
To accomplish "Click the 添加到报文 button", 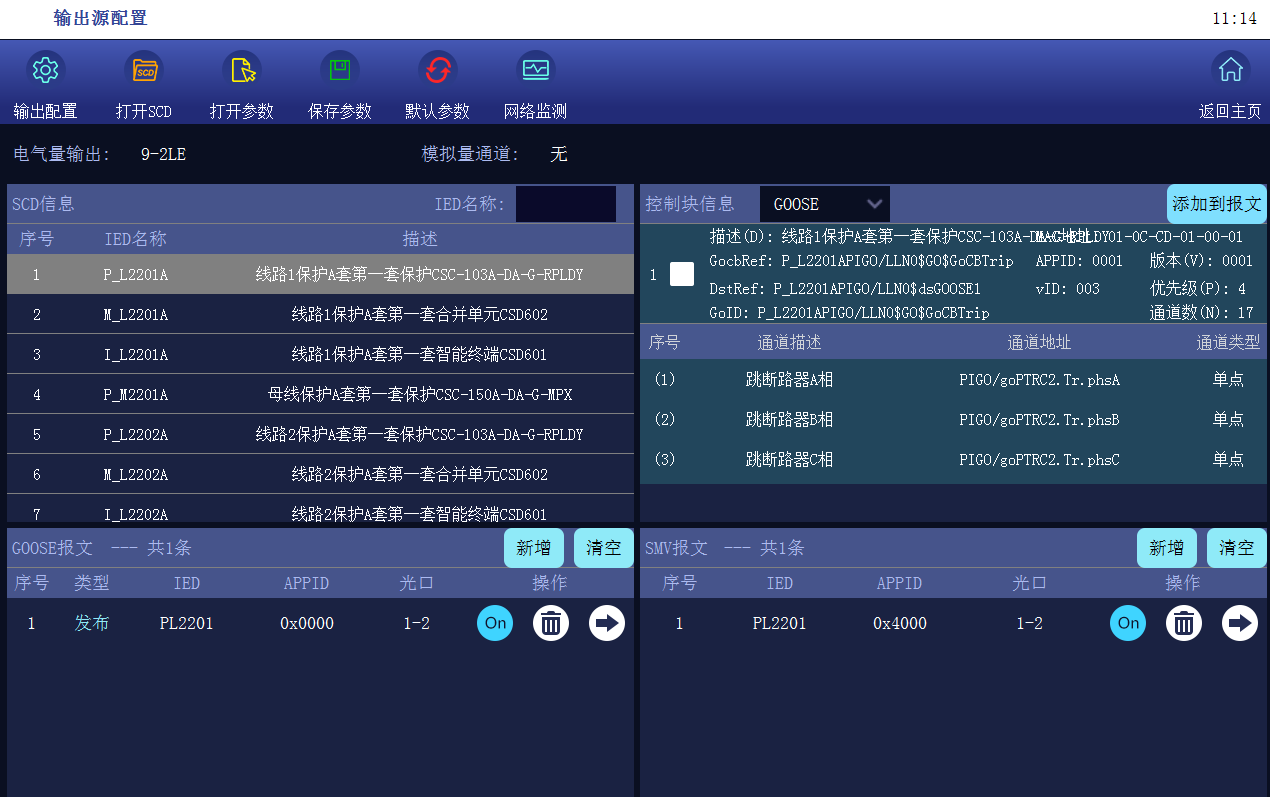I will tap(1216, 204).
